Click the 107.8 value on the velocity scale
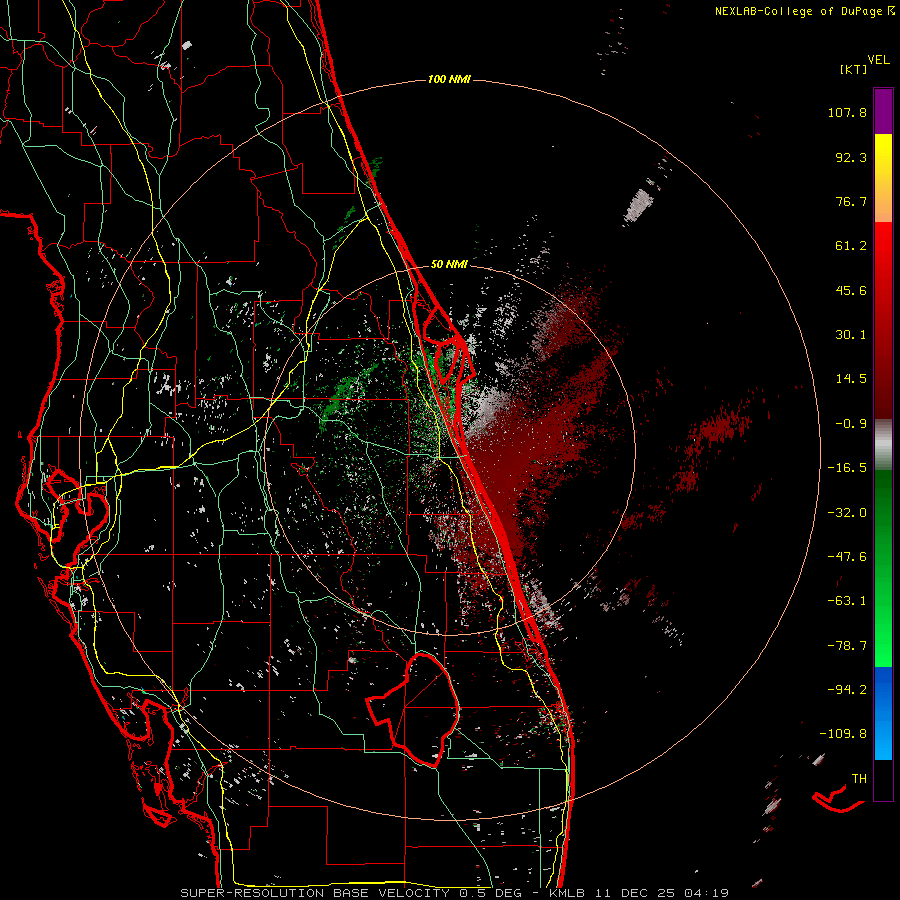 click(x=847, y=112)
